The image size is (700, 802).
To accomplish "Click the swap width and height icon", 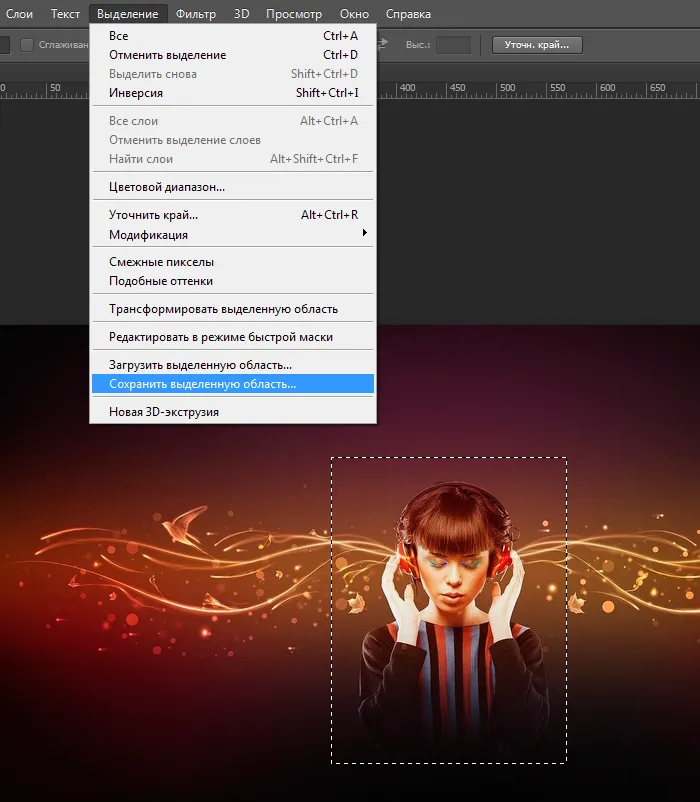I will (x=383, y=45).
